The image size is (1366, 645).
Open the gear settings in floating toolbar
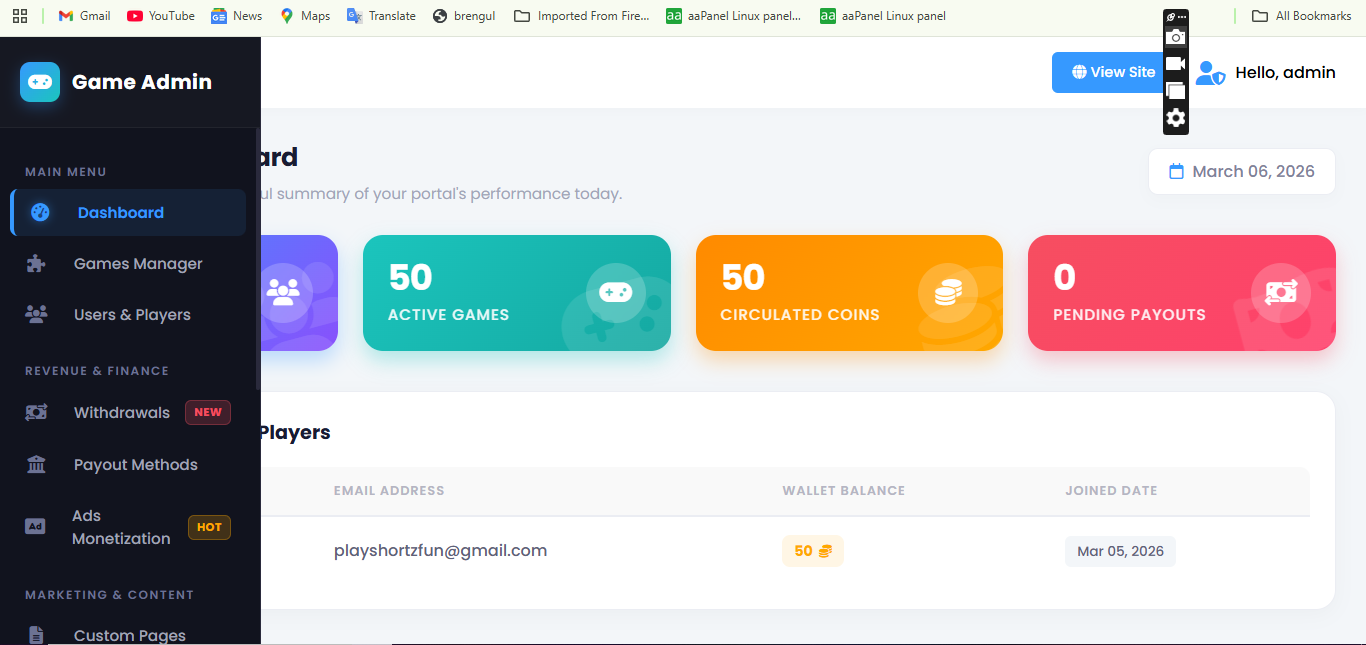(1176, 118)
